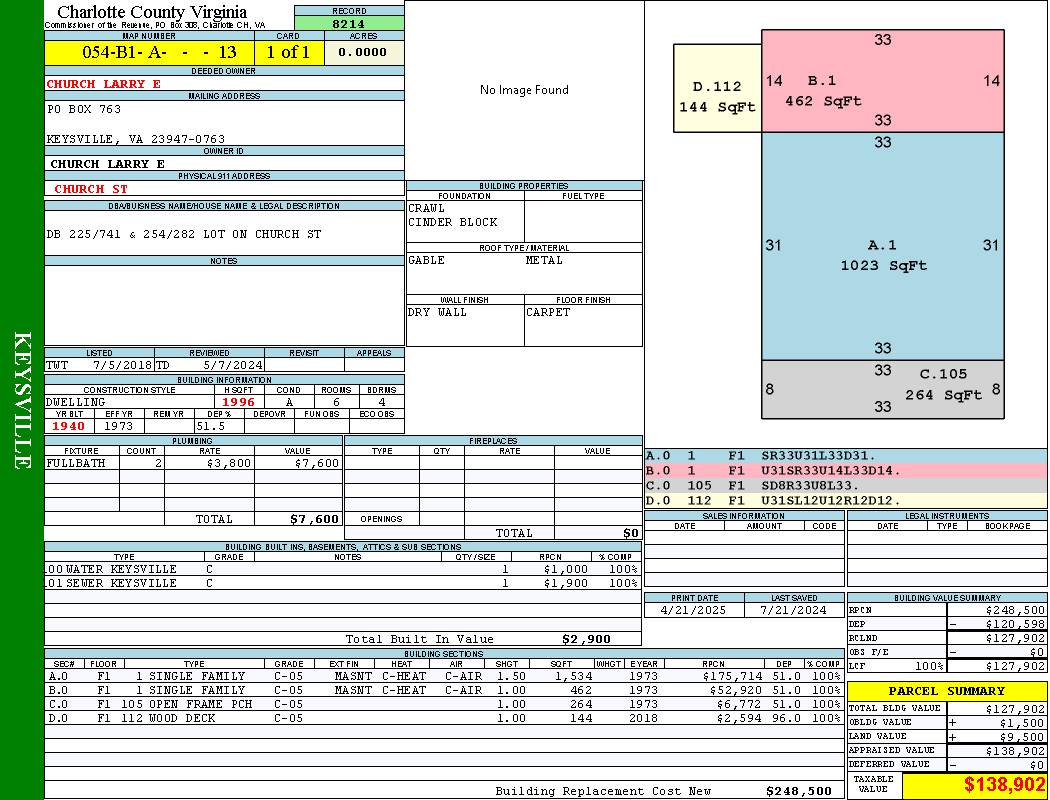Screen dimensions: 1050x800
Task: Click the yellow PARCEL SUMMARY header
Action: pyautogui.click(x=946, y=691)
